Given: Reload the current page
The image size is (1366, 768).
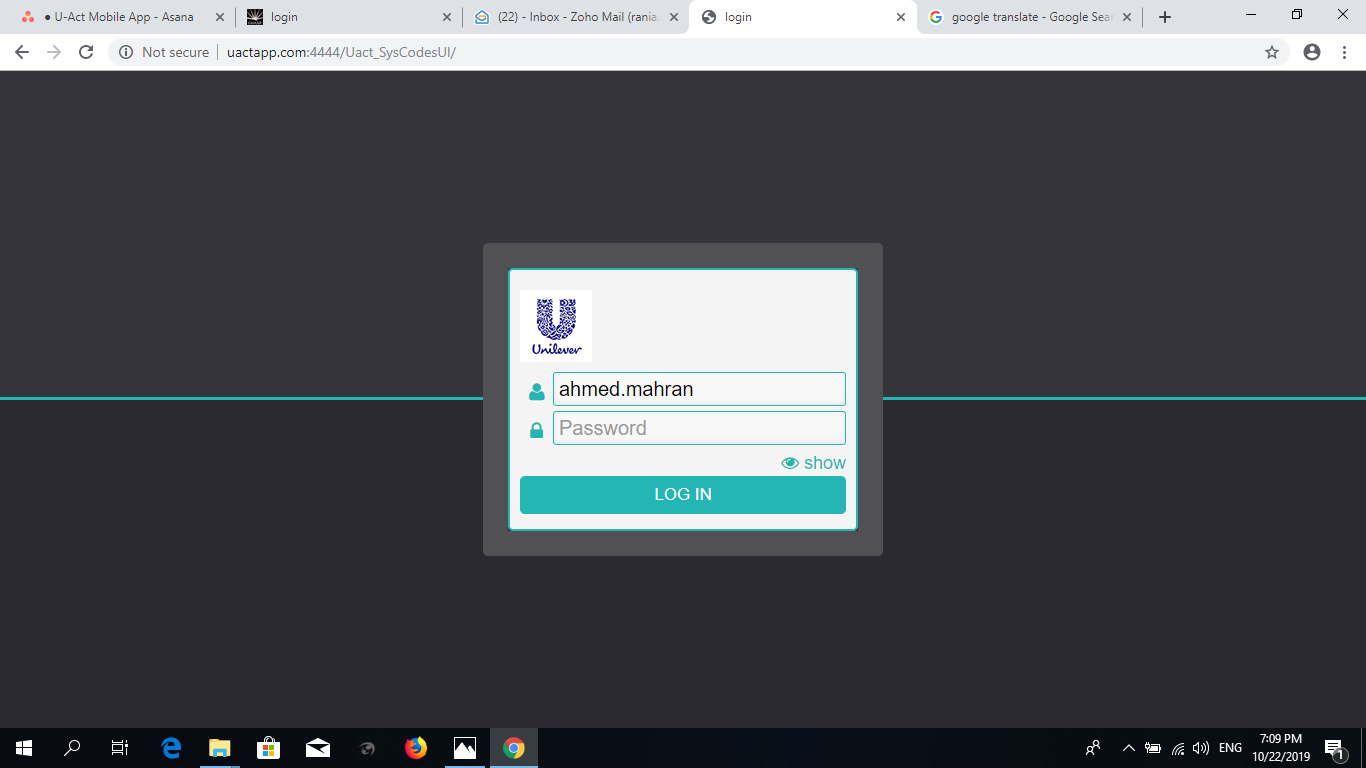Looking at the screenshot, I should [x=86, y=52].
